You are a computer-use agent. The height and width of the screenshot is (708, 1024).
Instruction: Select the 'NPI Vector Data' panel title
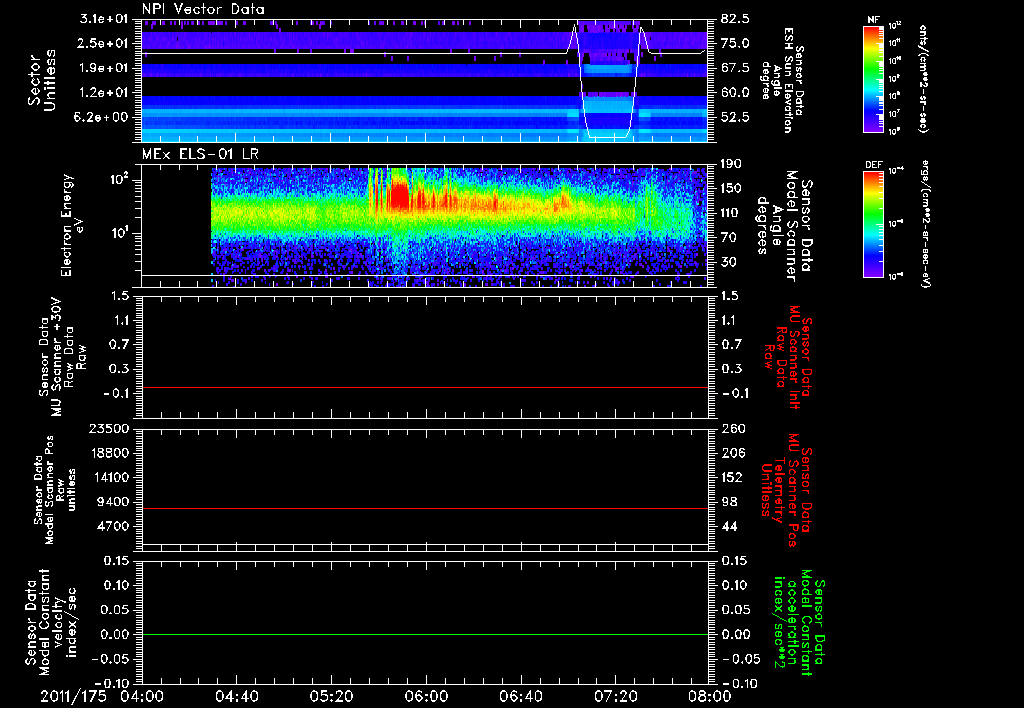click(x=203, y=9)
